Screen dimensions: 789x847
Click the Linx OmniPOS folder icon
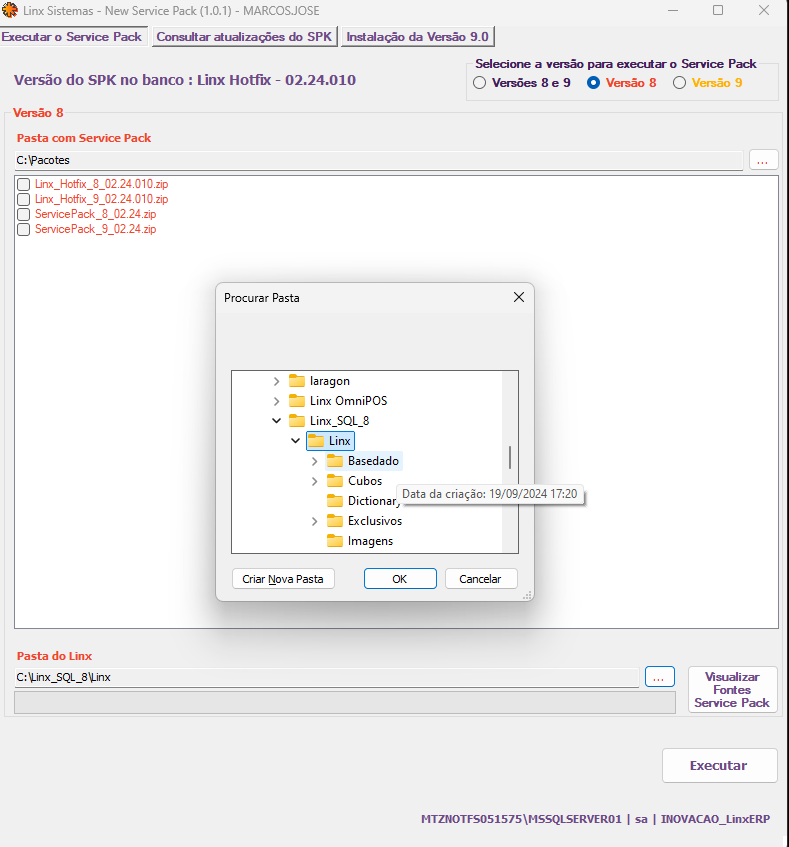point(296,401)
